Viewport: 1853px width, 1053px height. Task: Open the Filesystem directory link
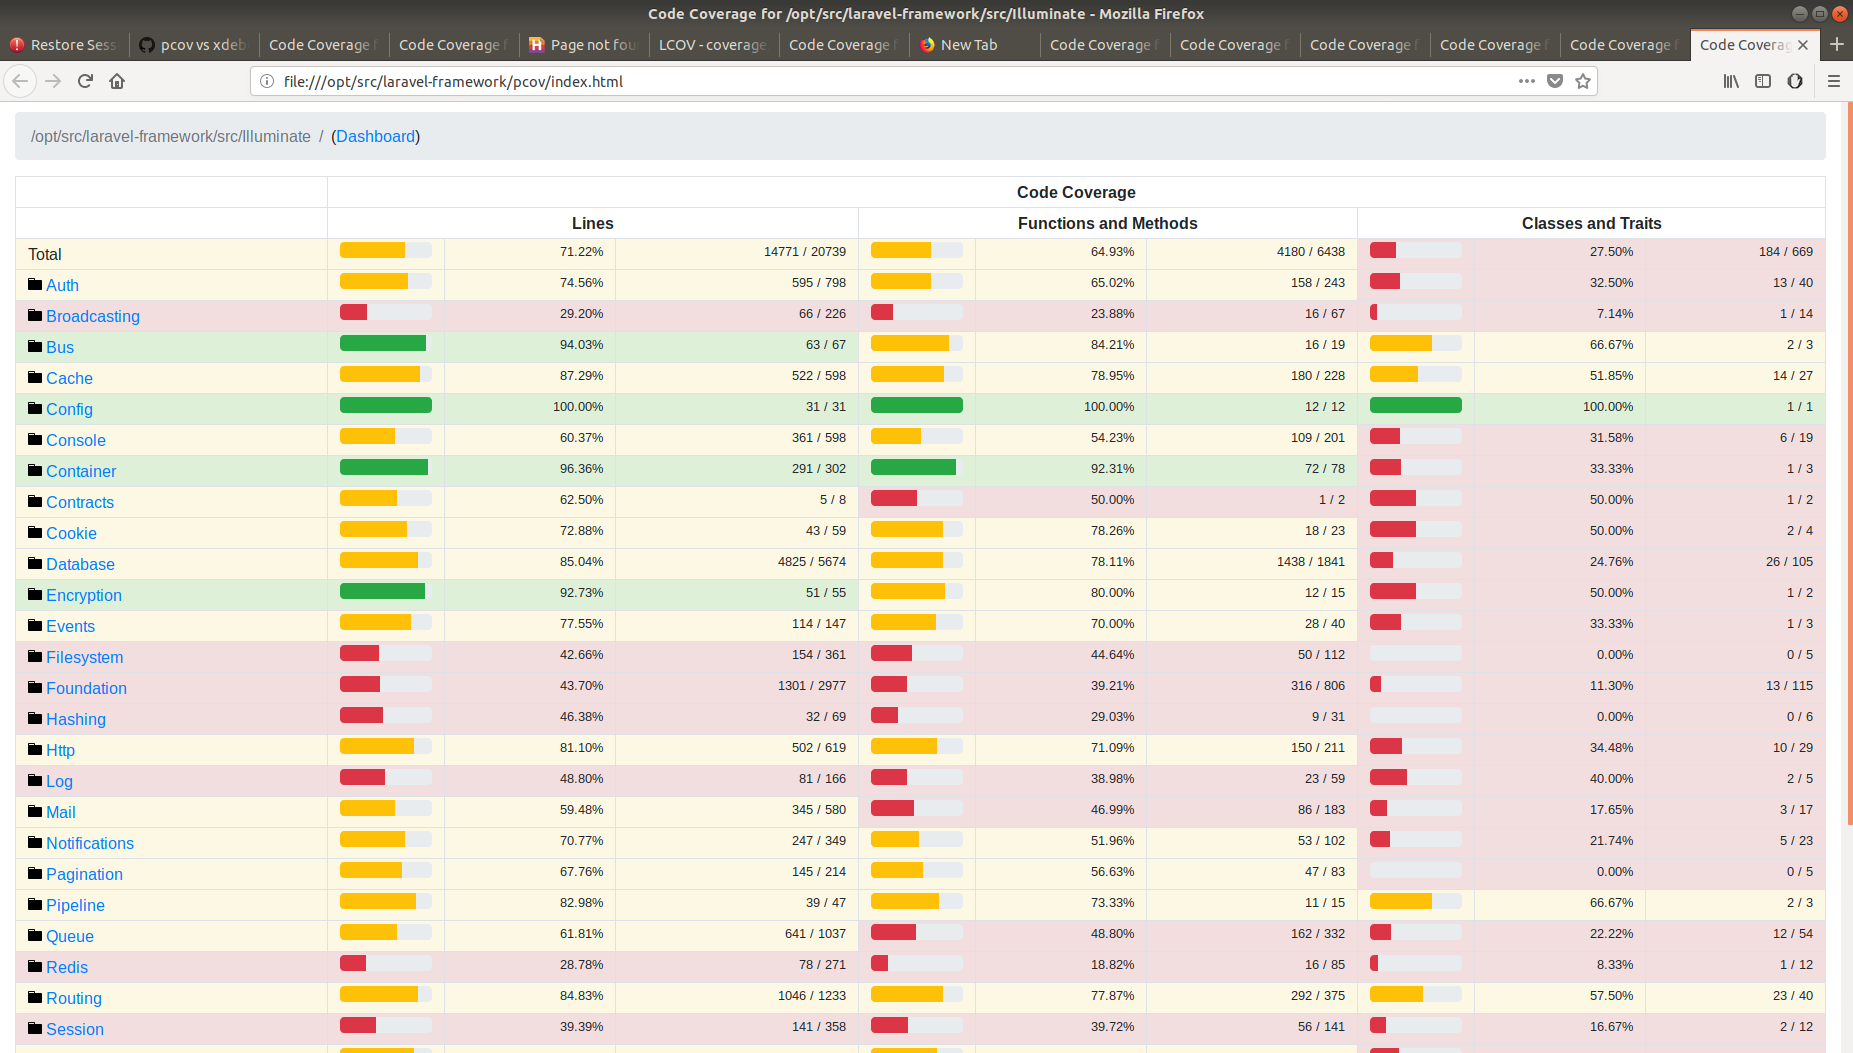[x=85, y=657]
